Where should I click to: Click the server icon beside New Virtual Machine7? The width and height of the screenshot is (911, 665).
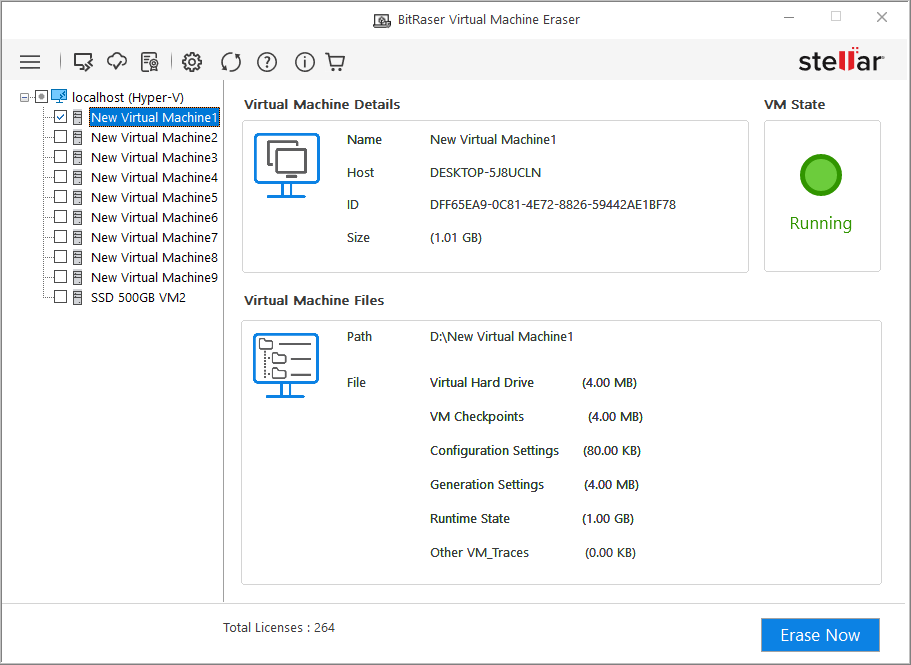click(x=77, y=238)
